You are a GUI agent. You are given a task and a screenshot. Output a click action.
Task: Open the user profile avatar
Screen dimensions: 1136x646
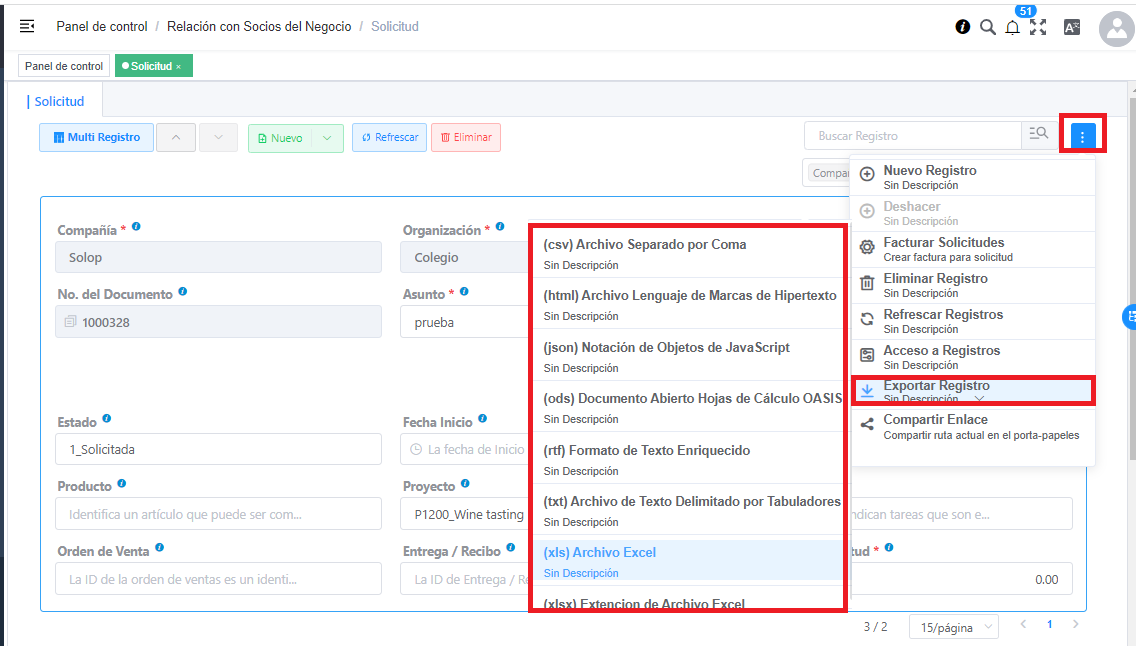pyautogui.click(x=1116, y=29)
